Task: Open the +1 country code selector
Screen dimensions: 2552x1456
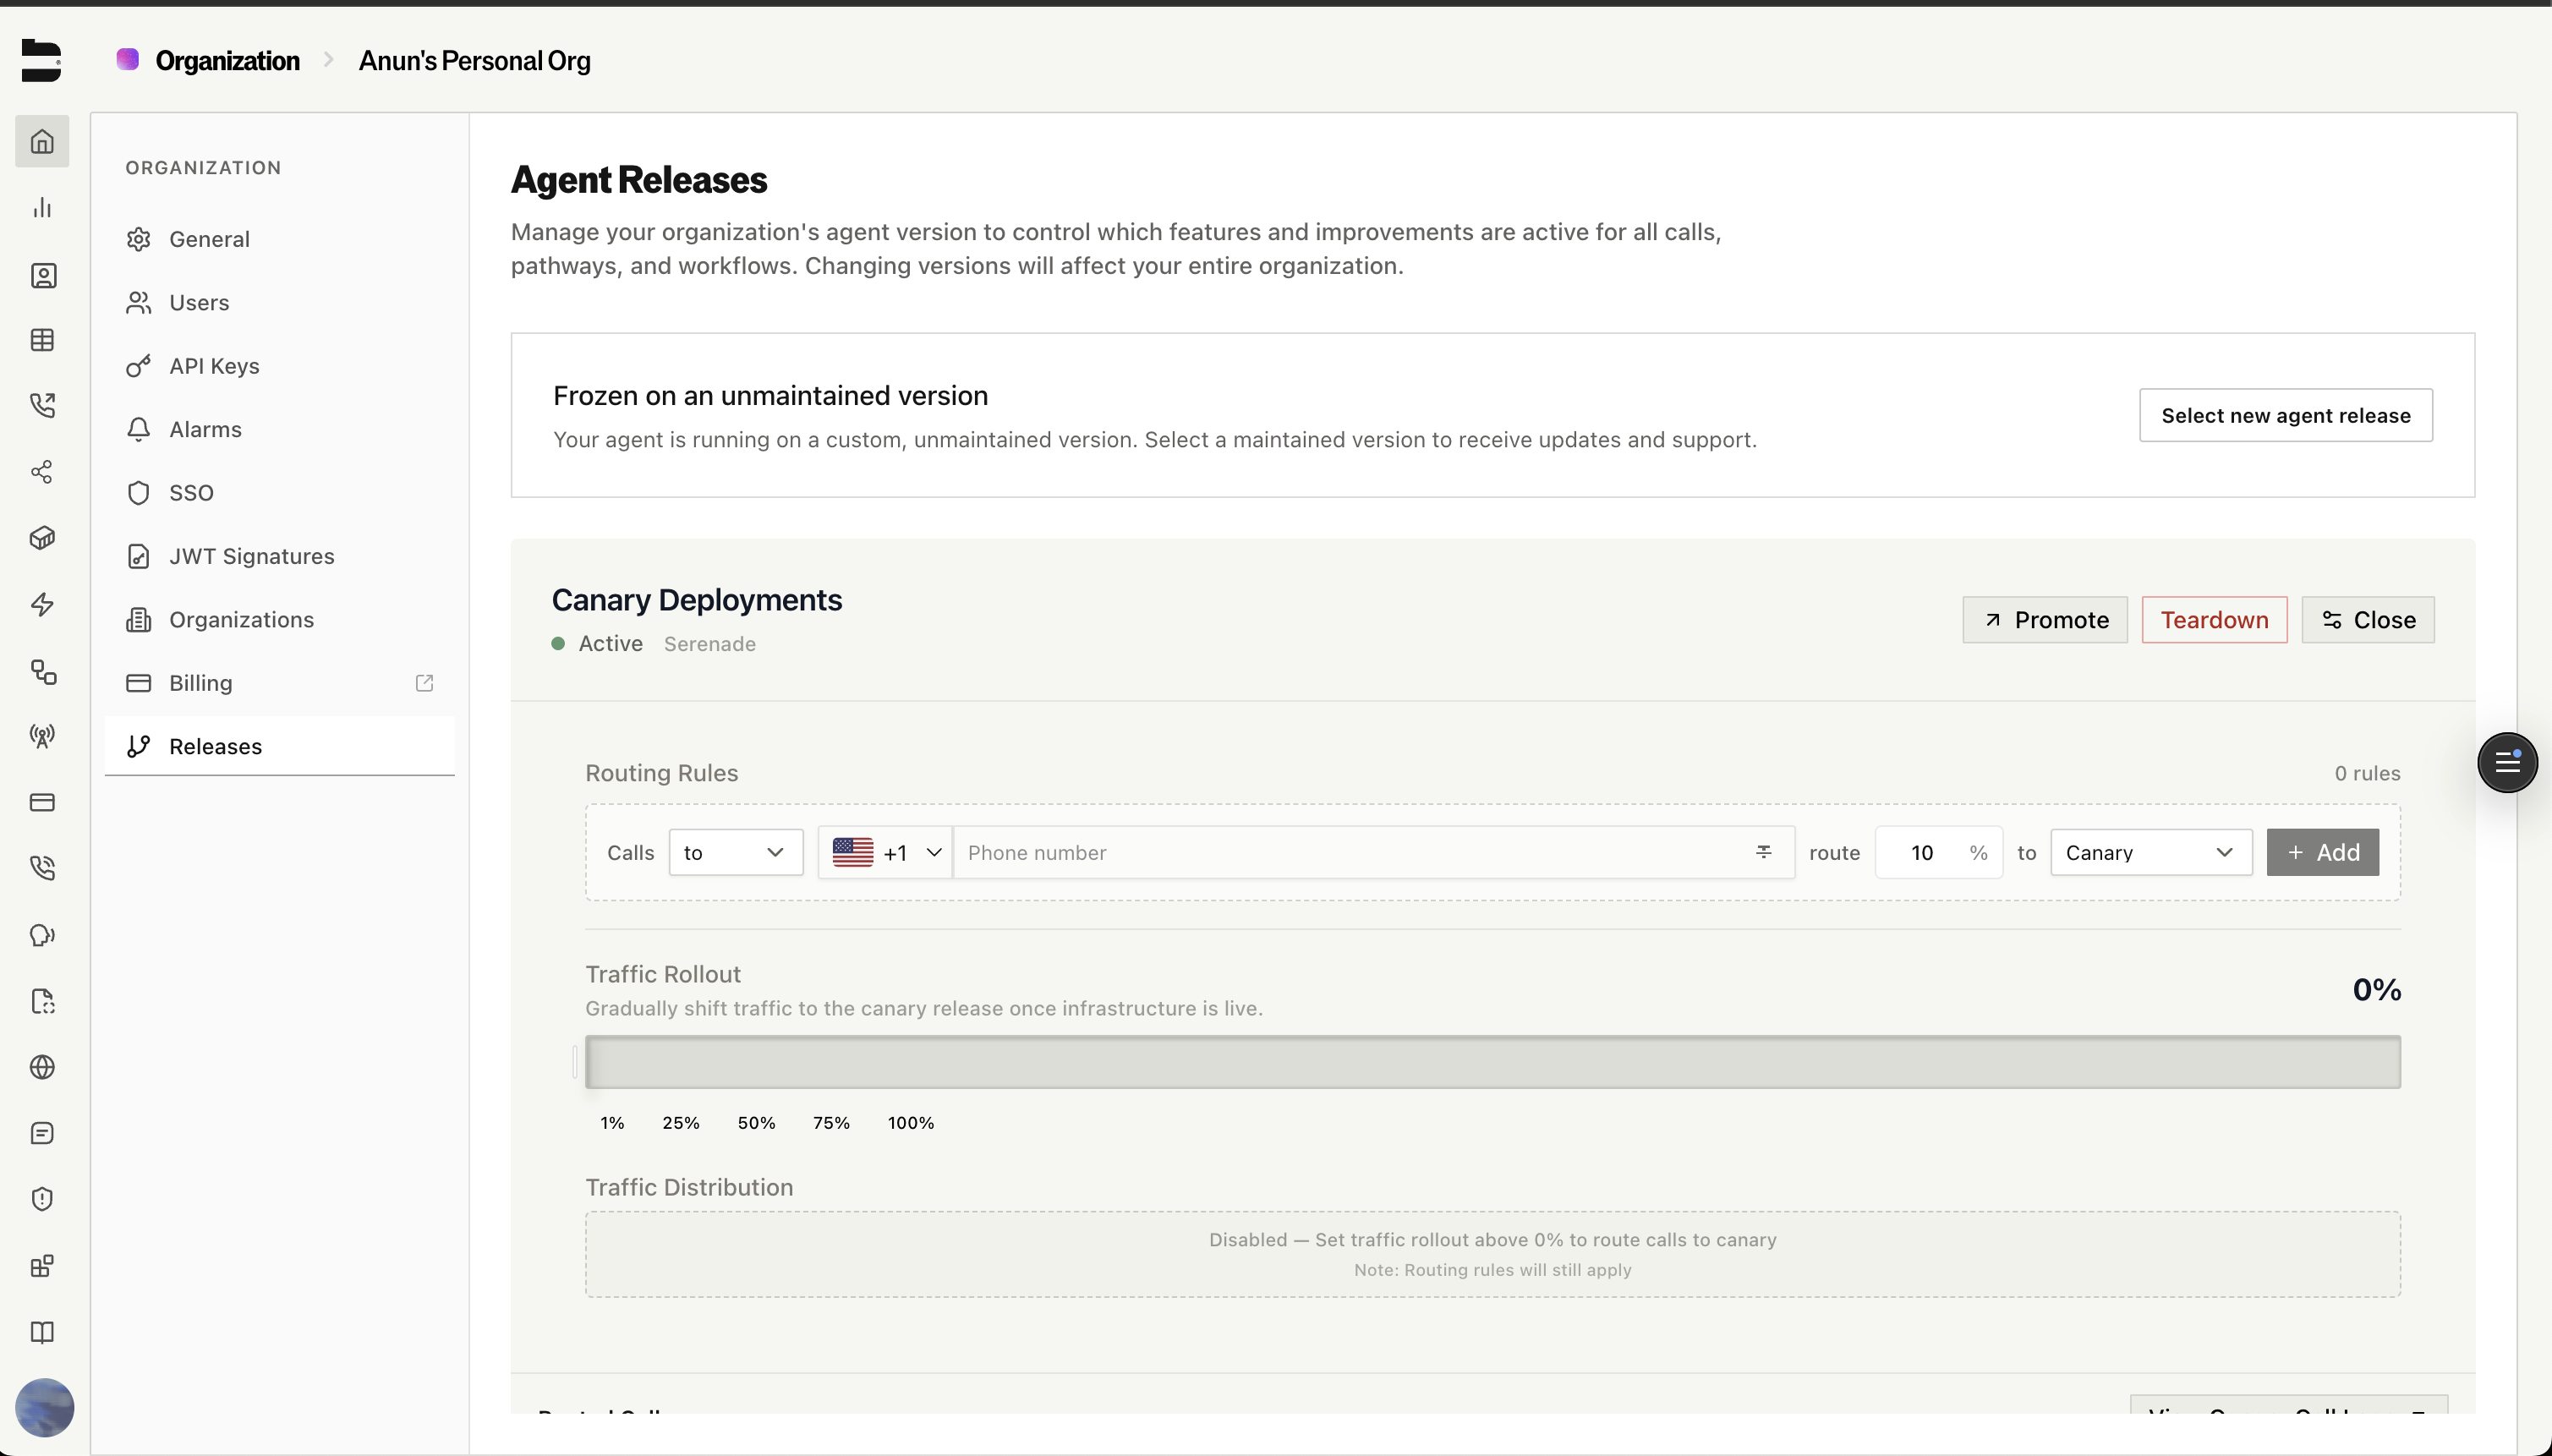Action: tap(886, 852)
